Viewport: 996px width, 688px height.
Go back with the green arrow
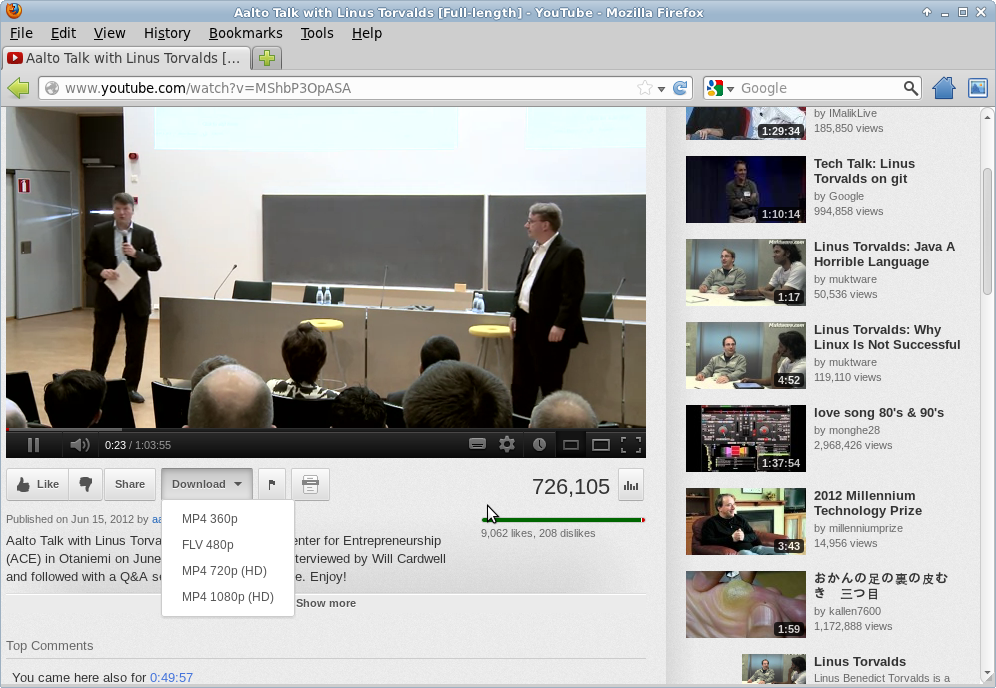pyautogui.click(x=18, y=88)
